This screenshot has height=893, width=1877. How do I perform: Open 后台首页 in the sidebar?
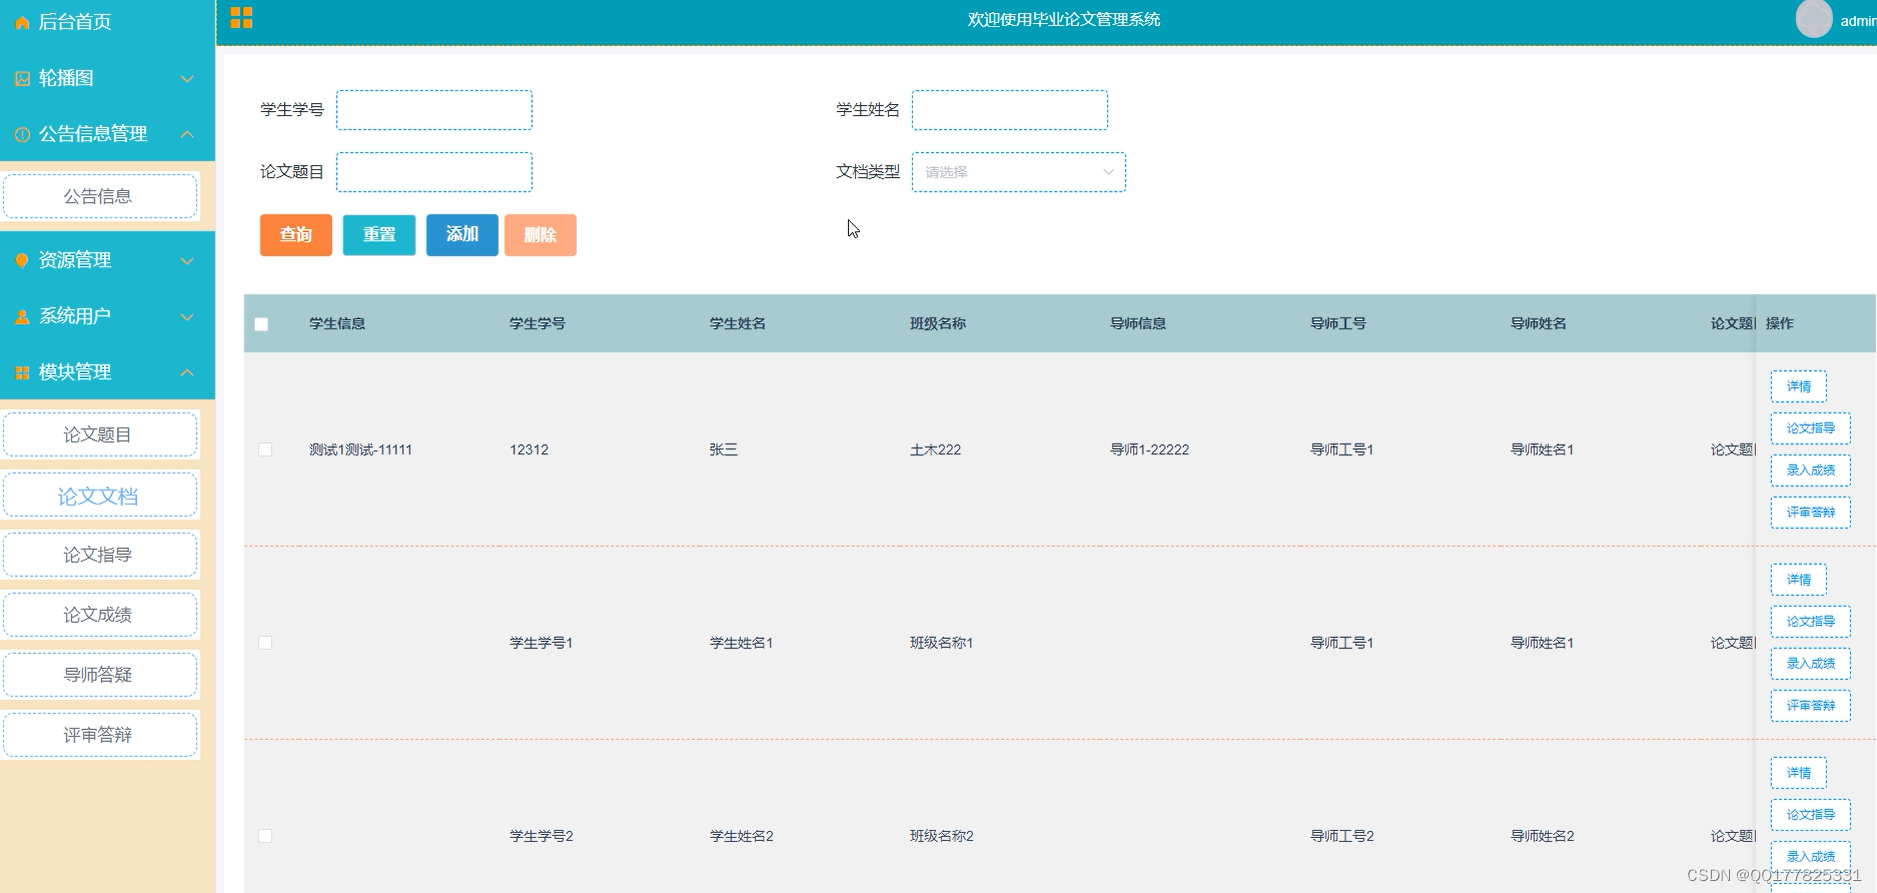75,22
